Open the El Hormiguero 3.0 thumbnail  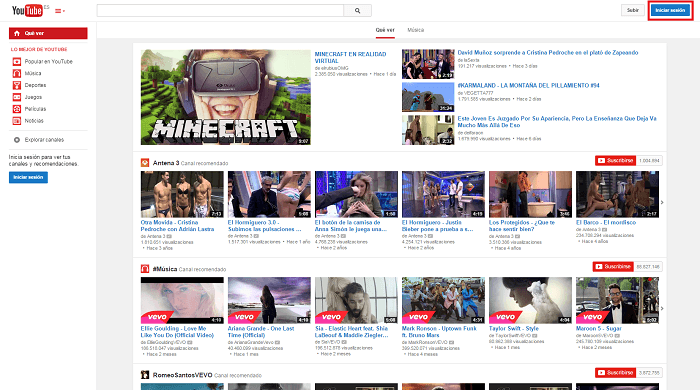click(x=269, y=194)
